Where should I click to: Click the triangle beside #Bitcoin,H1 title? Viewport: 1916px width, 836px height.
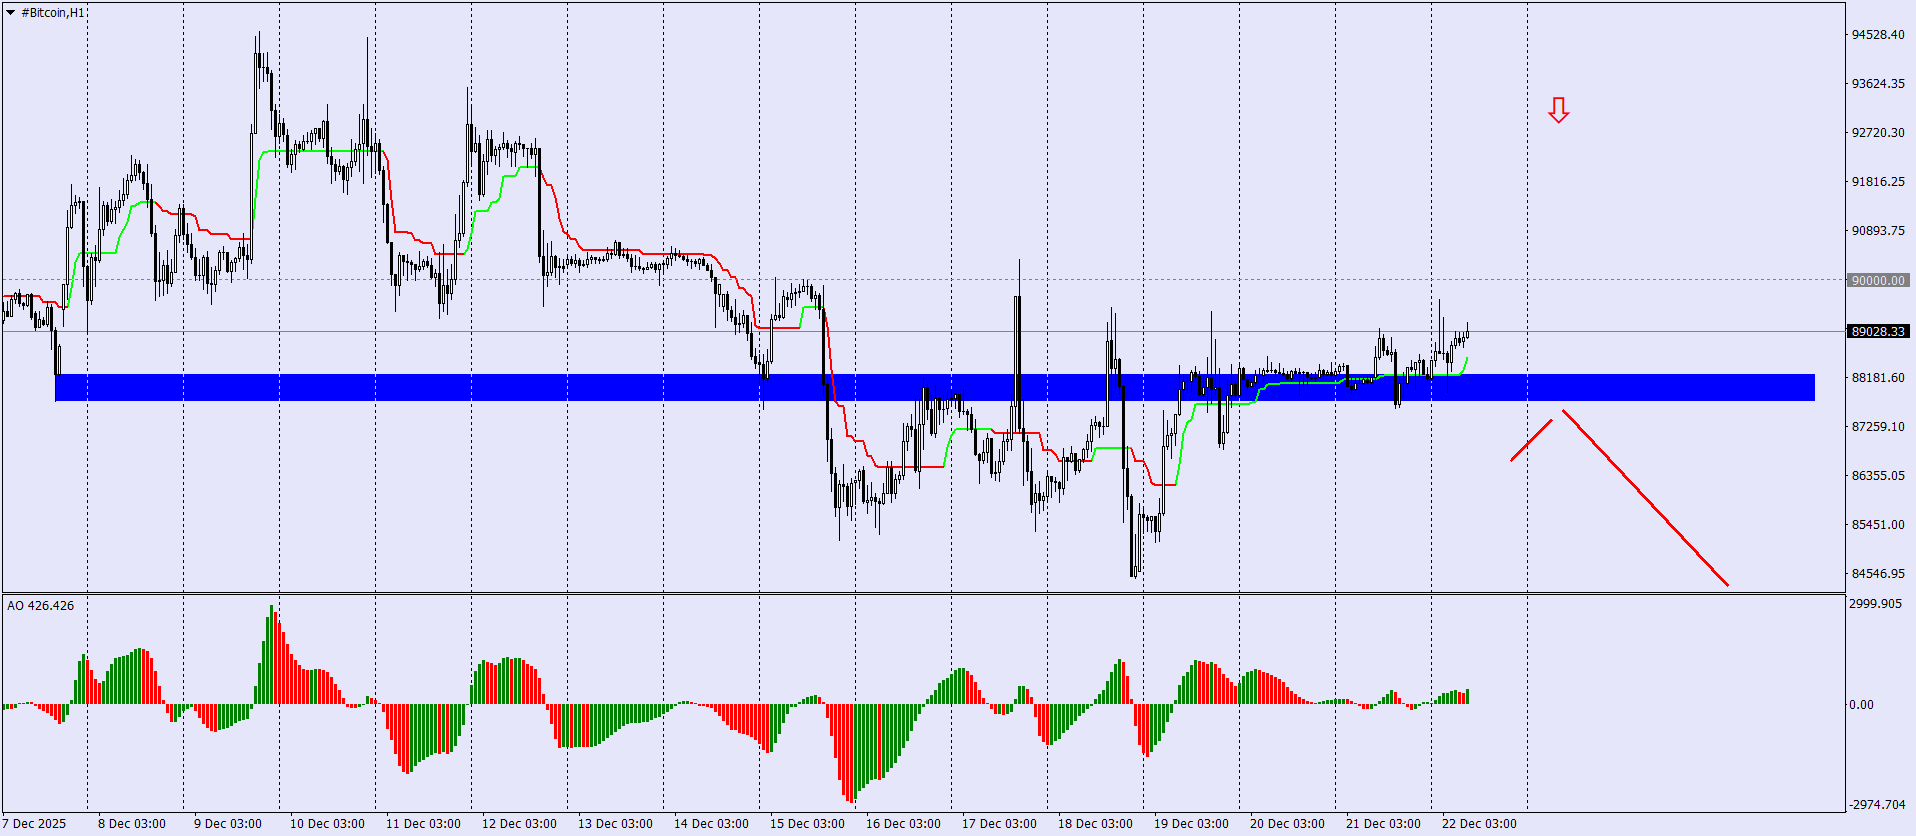pos(11,13)
